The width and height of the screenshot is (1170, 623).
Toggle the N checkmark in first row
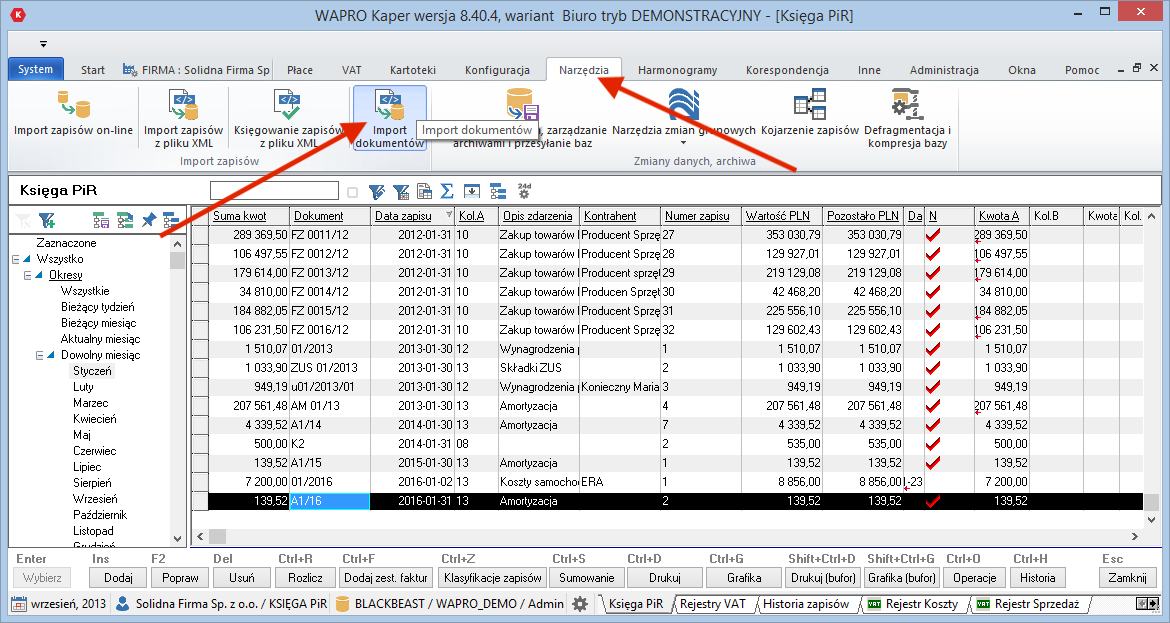click(934, 235)
